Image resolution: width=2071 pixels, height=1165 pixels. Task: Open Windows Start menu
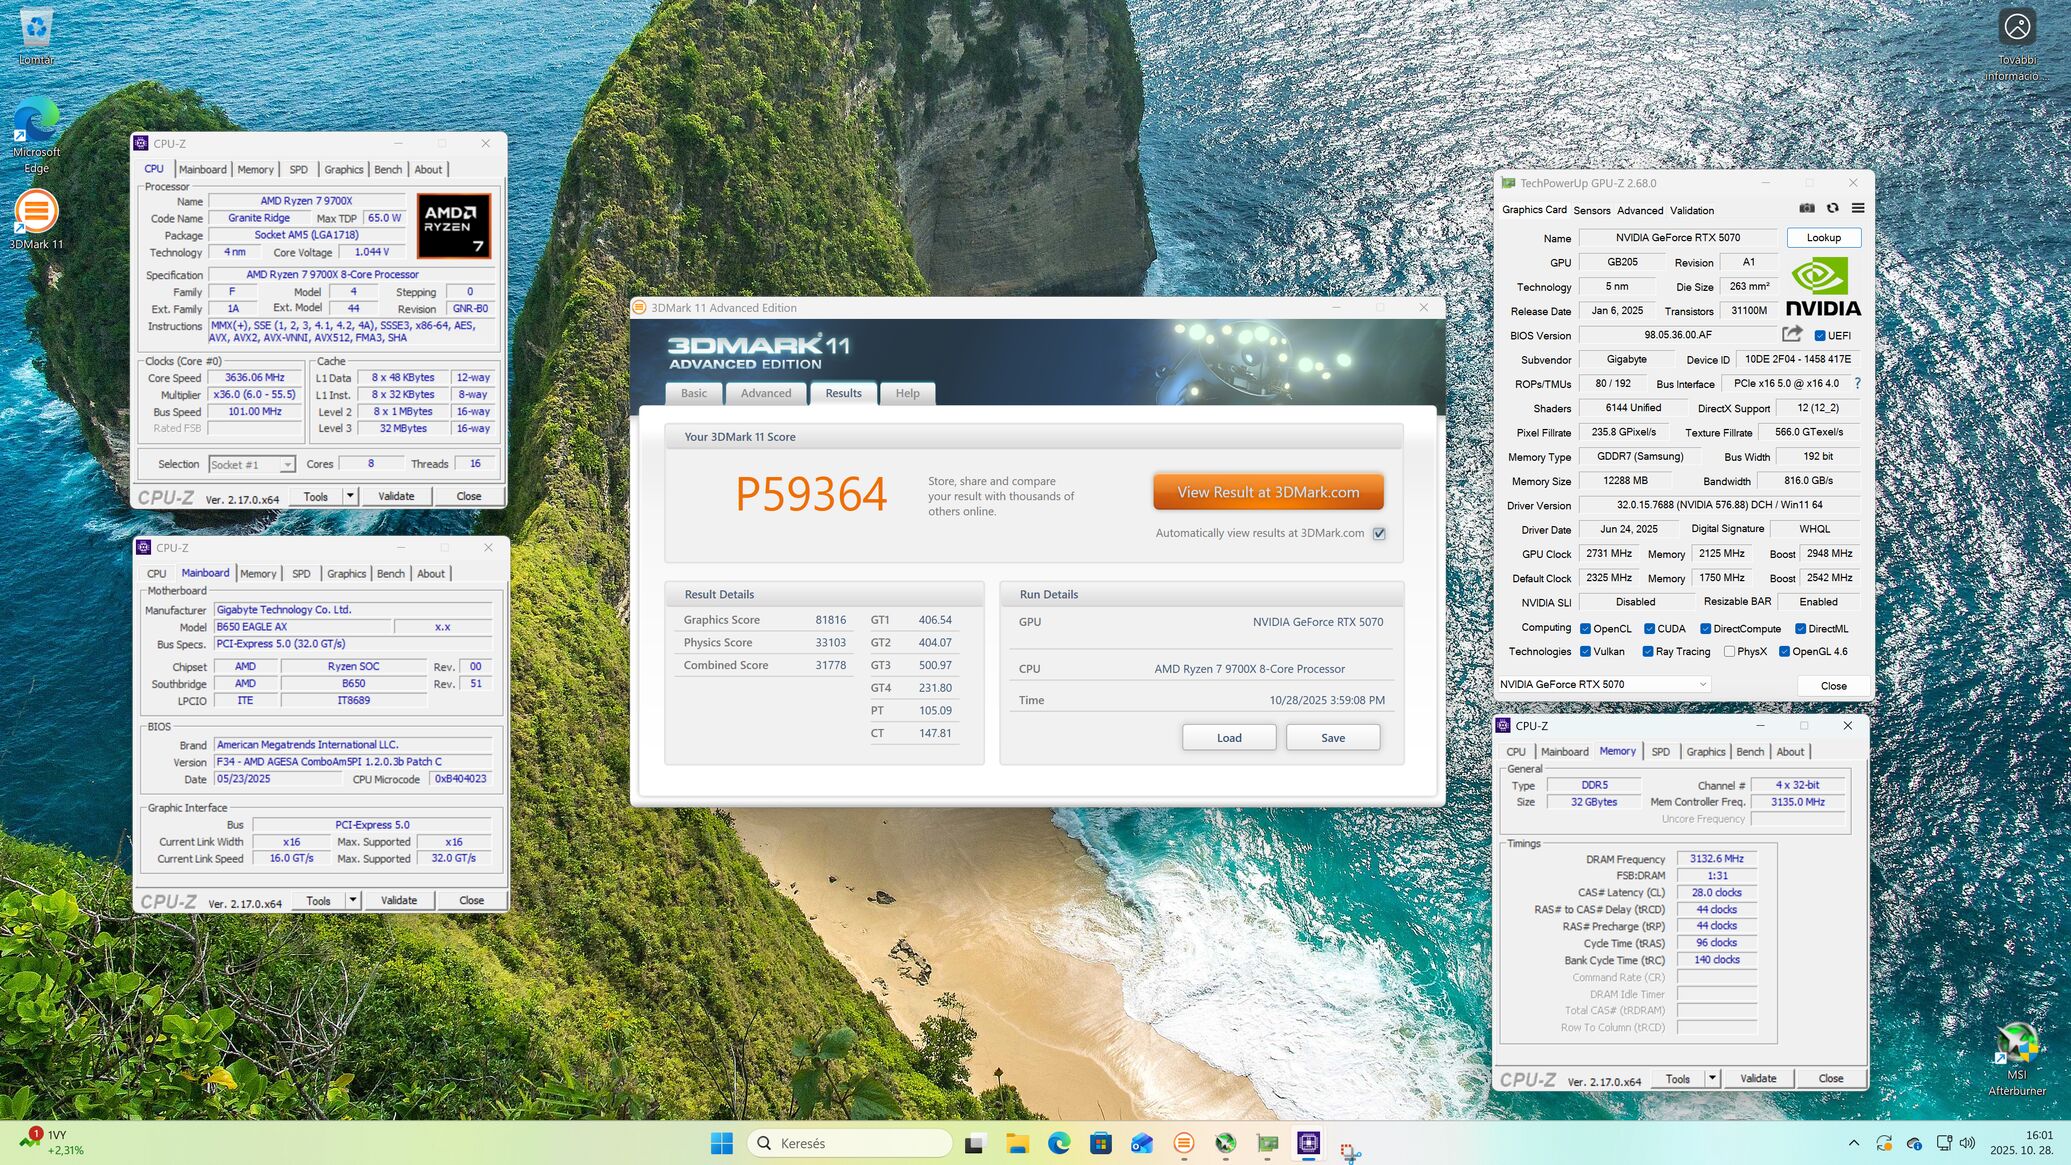[721, 1143]
